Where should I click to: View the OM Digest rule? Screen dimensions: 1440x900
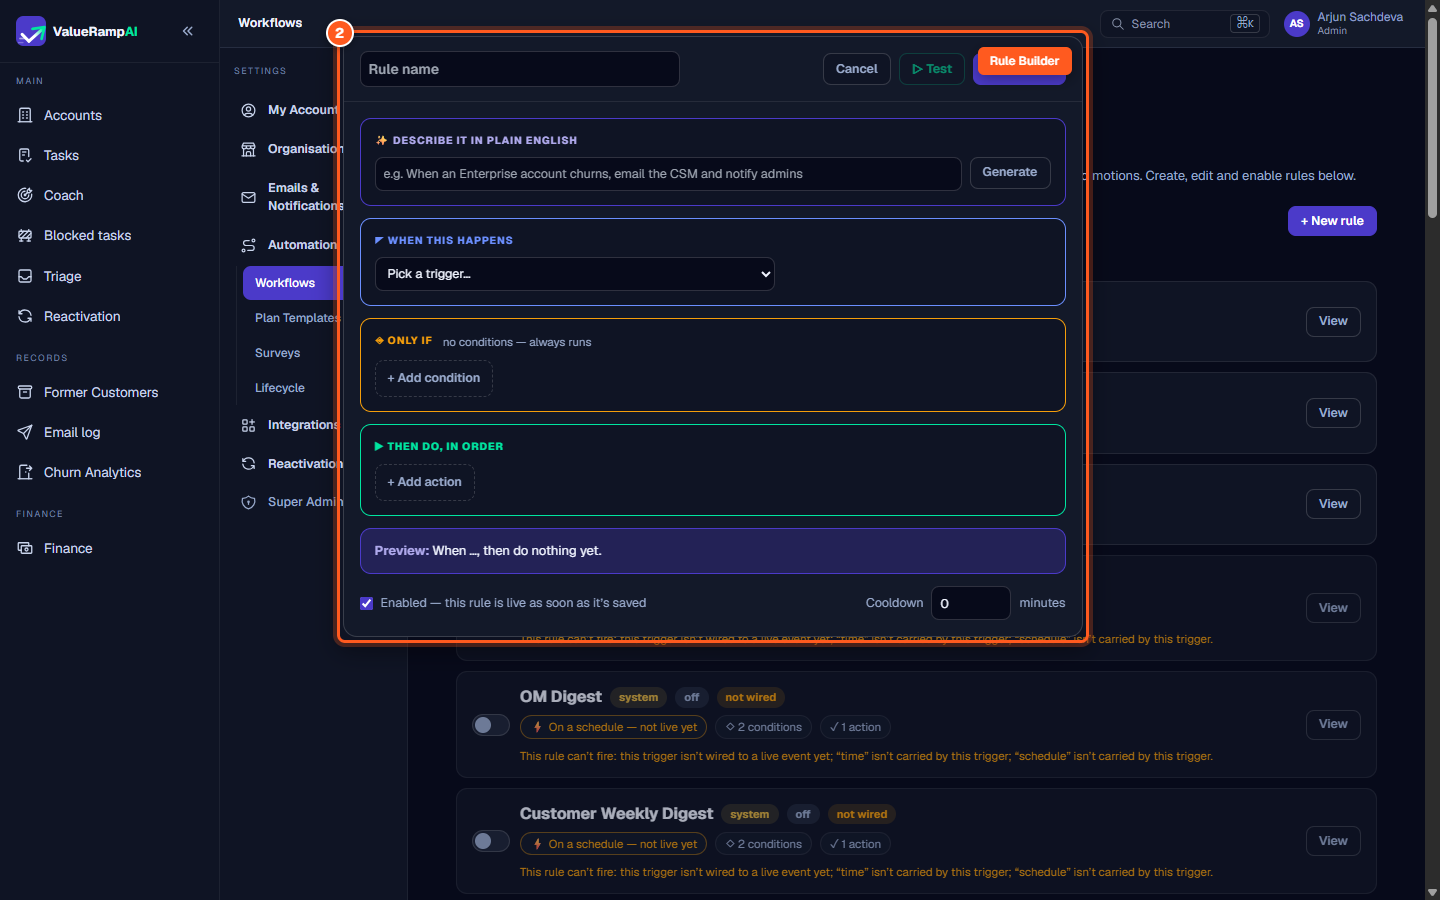[1333, 724]
